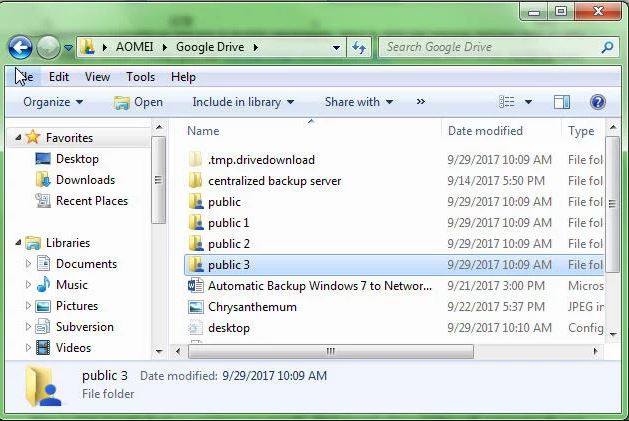The width and height of the screenshot is (629, 421).
Task: Open the address bar history dropdown arrow
Action: [337, 48]
